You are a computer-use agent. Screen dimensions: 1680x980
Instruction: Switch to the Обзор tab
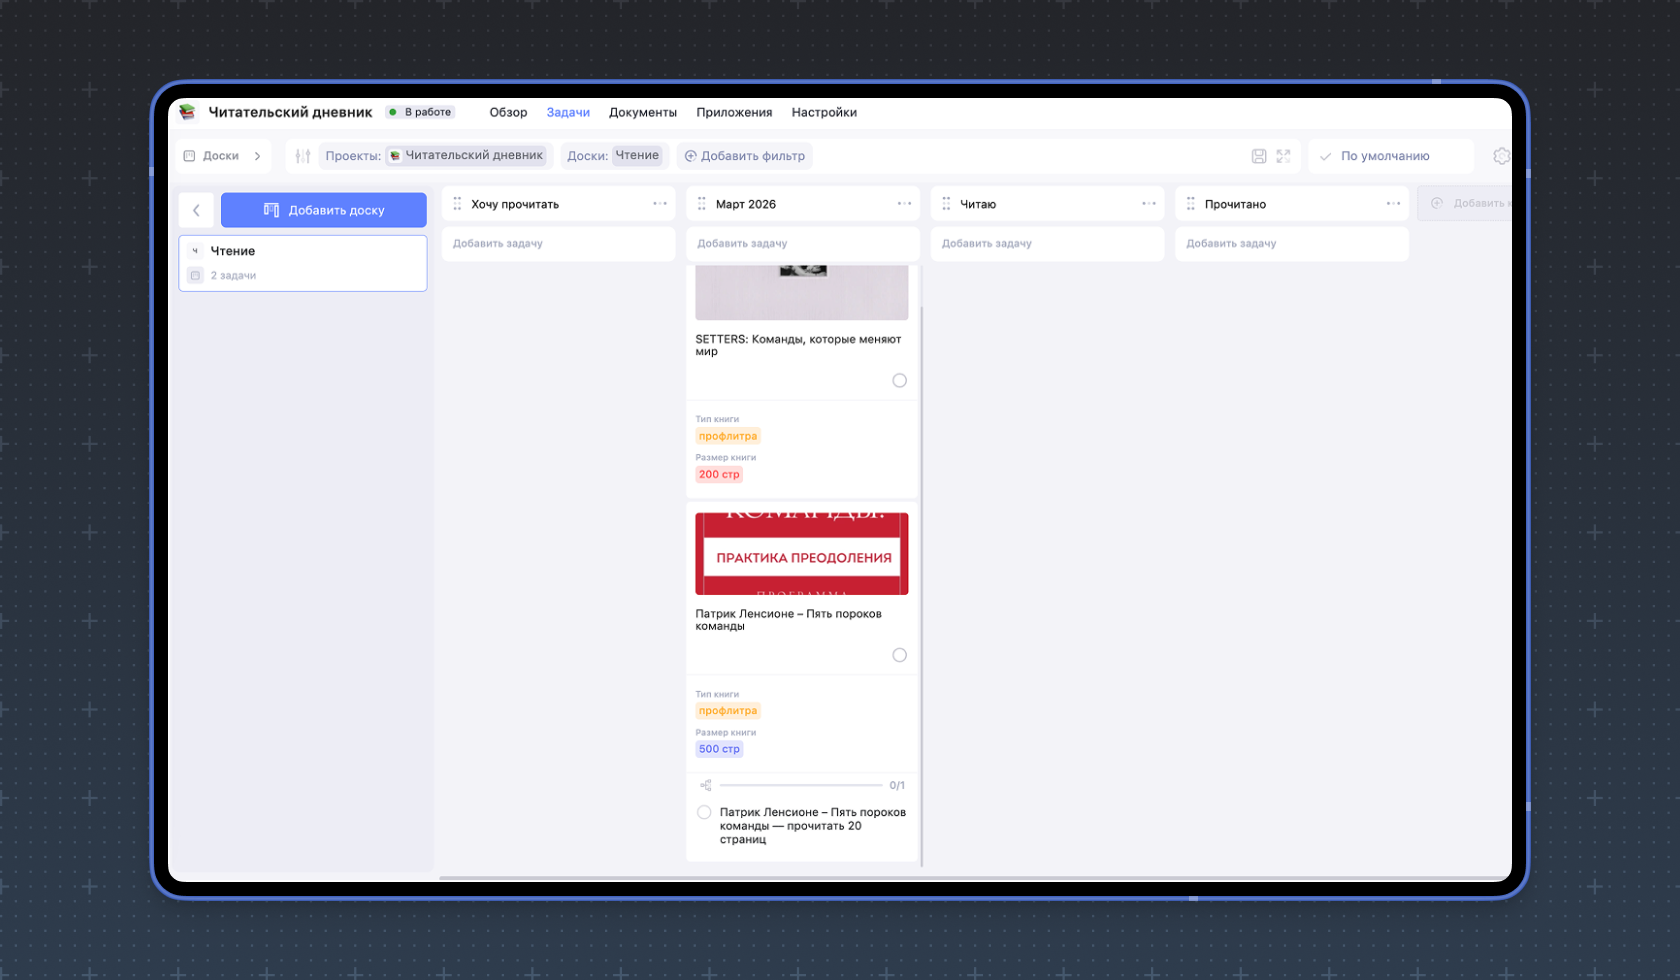coord(508,112)
